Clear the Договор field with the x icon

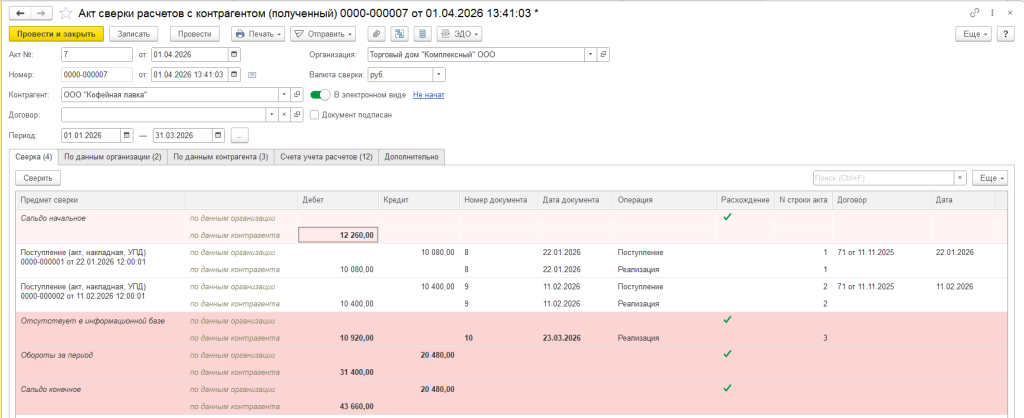284,115
